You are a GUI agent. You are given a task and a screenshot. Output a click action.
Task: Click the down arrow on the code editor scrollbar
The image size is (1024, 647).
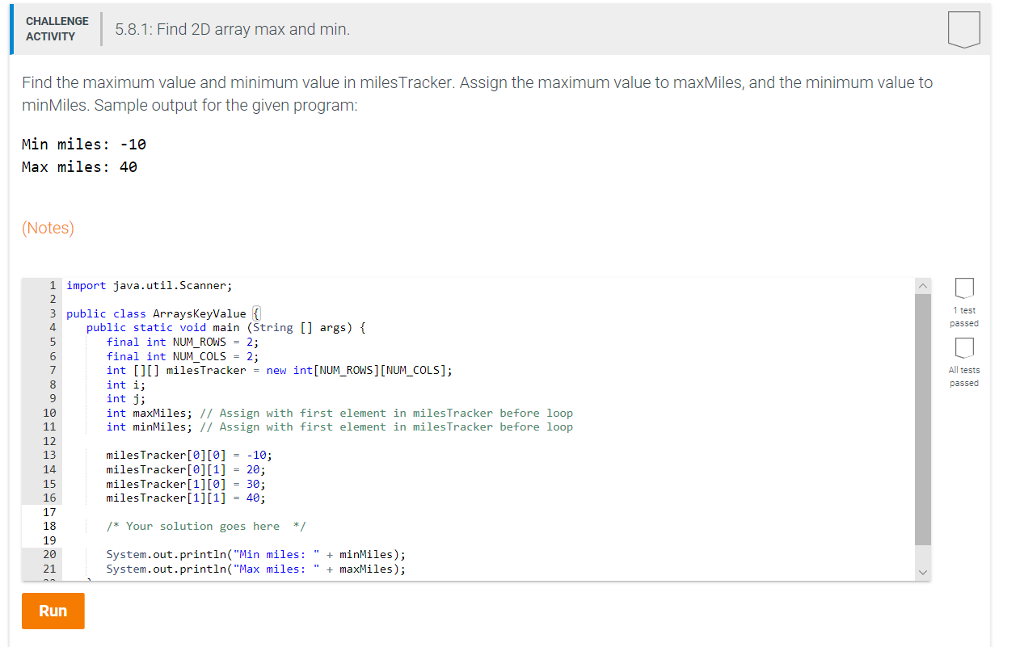pos(922,571)
